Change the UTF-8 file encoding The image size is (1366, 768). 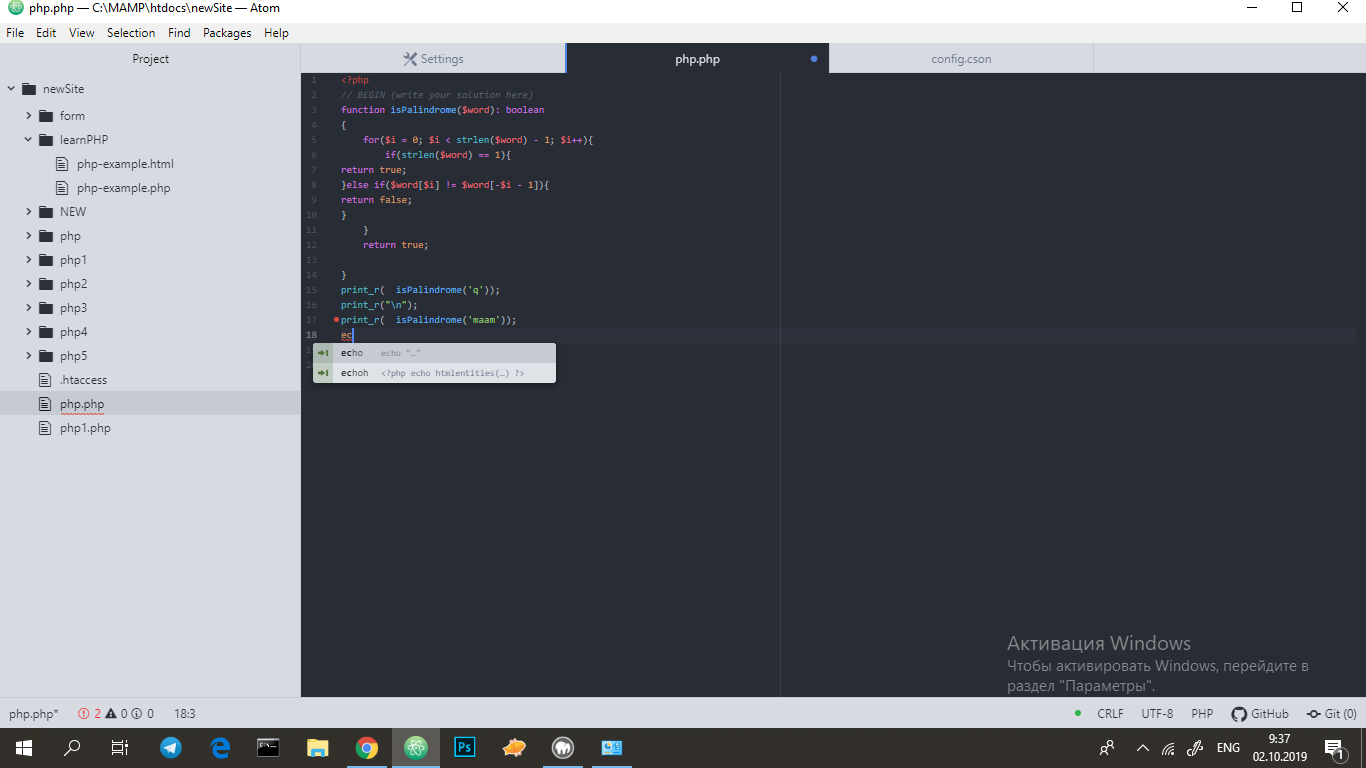[x=1157, y=714]
